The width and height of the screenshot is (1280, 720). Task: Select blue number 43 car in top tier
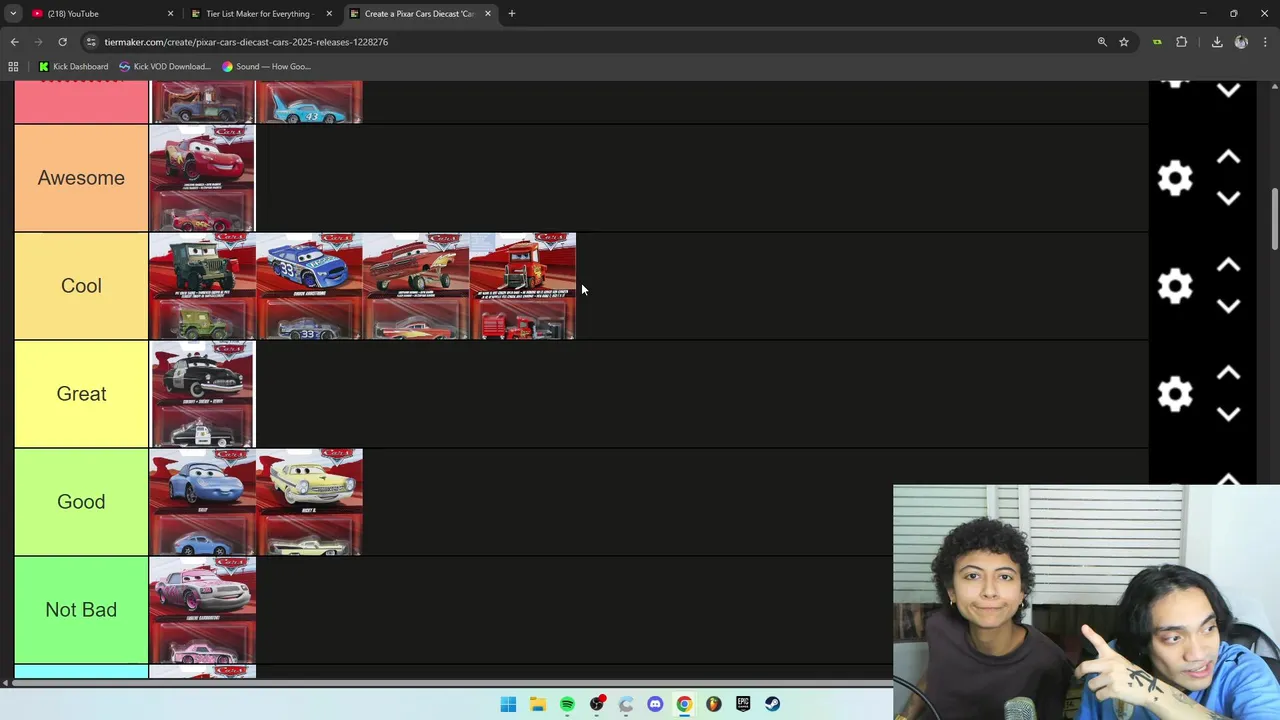click(309, 102)
